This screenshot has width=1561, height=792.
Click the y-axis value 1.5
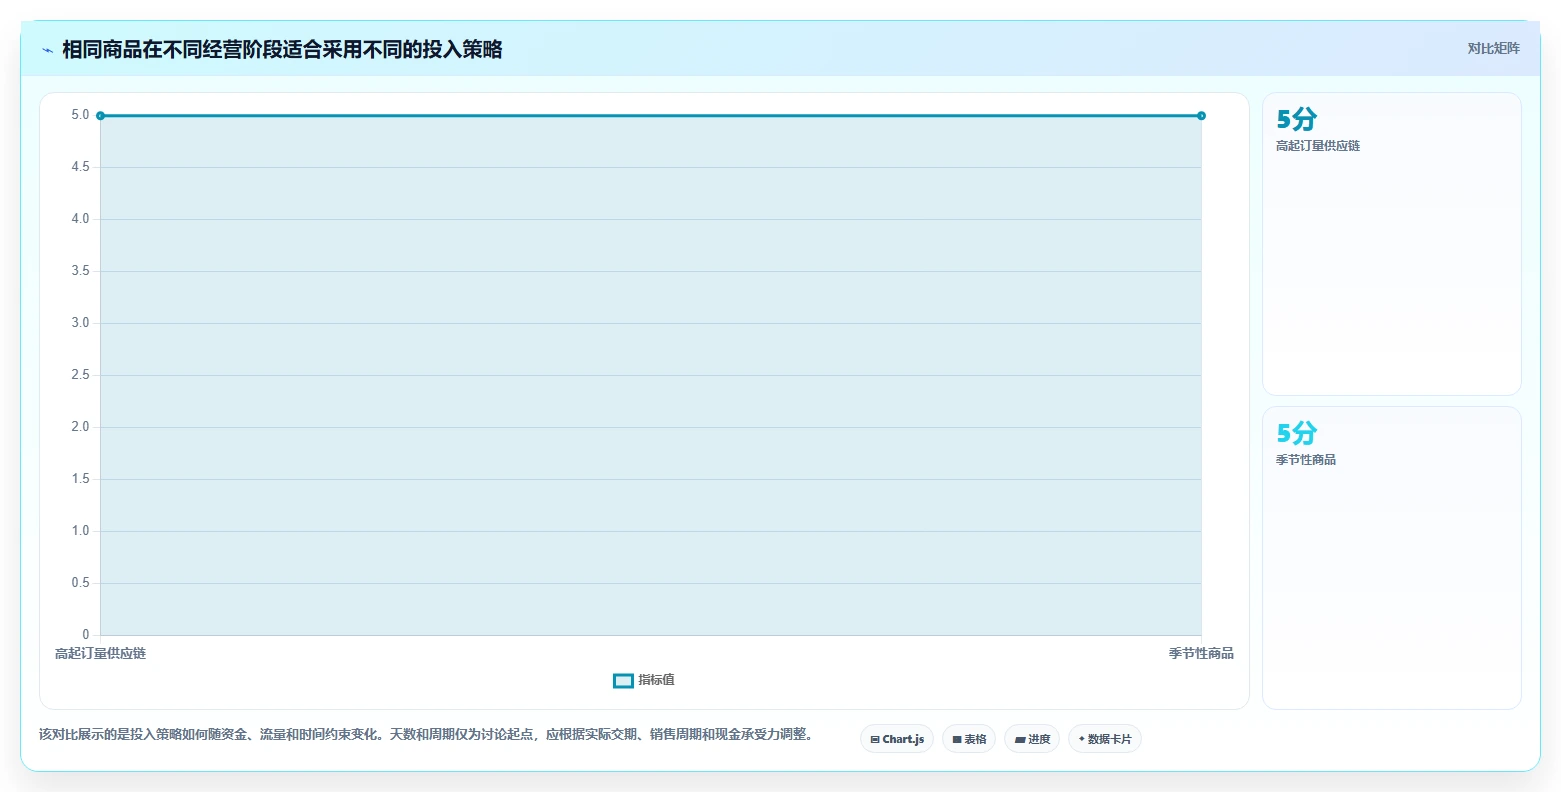80,479
